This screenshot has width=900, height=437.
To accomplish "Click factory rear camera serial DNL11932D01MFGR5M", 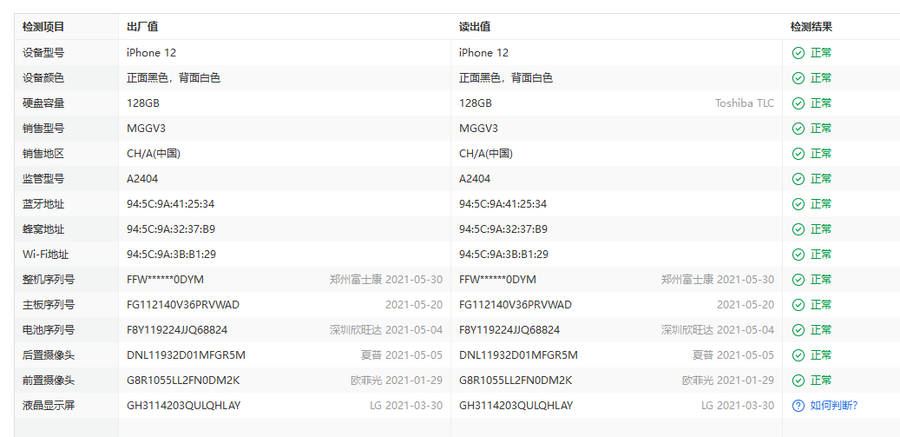I will click(186, 355).
